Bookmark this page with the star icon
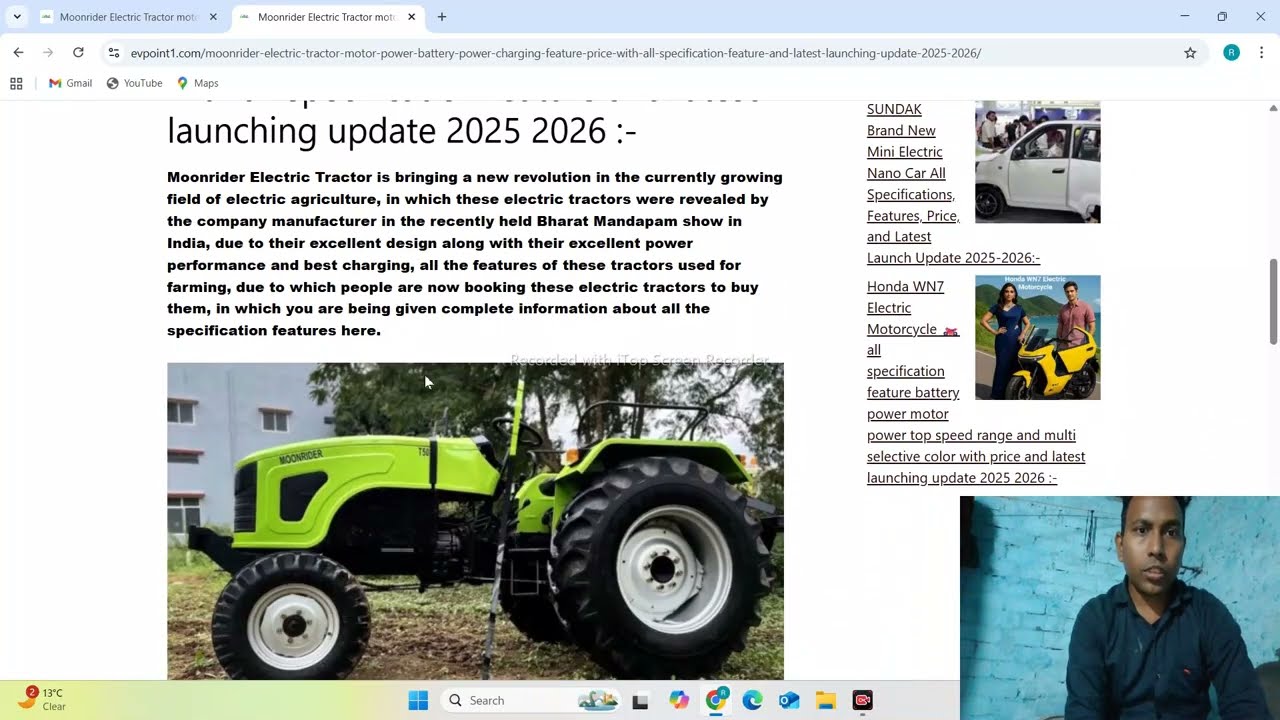 (1190, 53)
